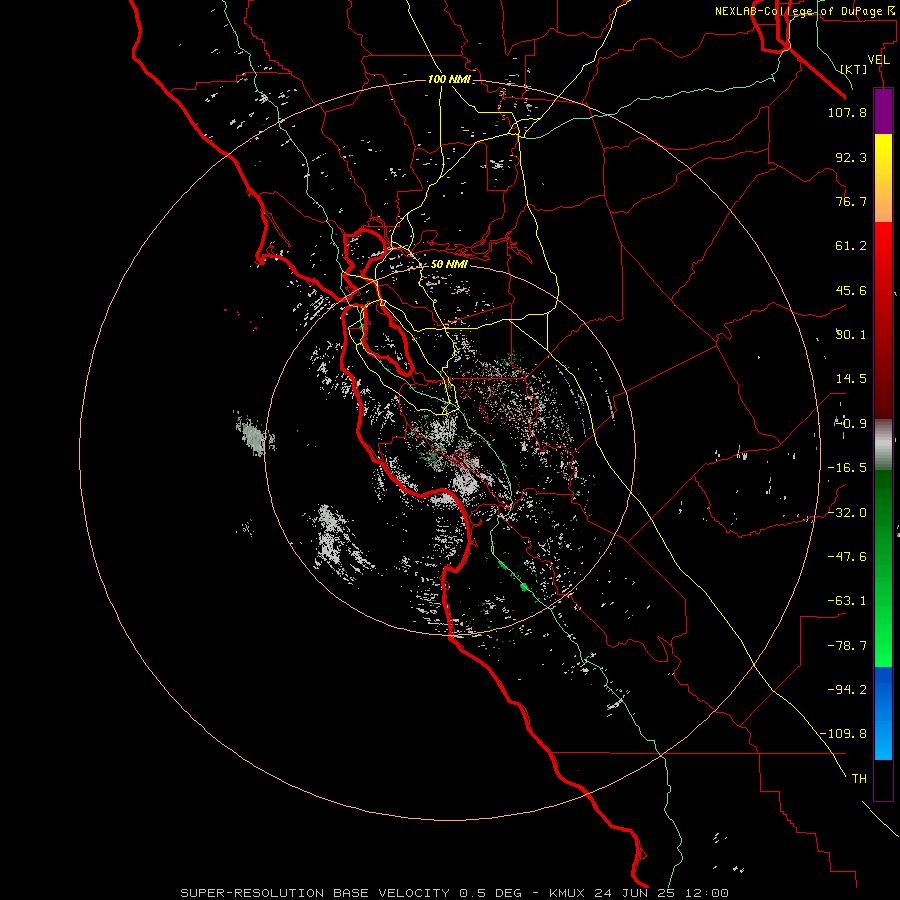Select the -0.9 velocity scale value

851,424
